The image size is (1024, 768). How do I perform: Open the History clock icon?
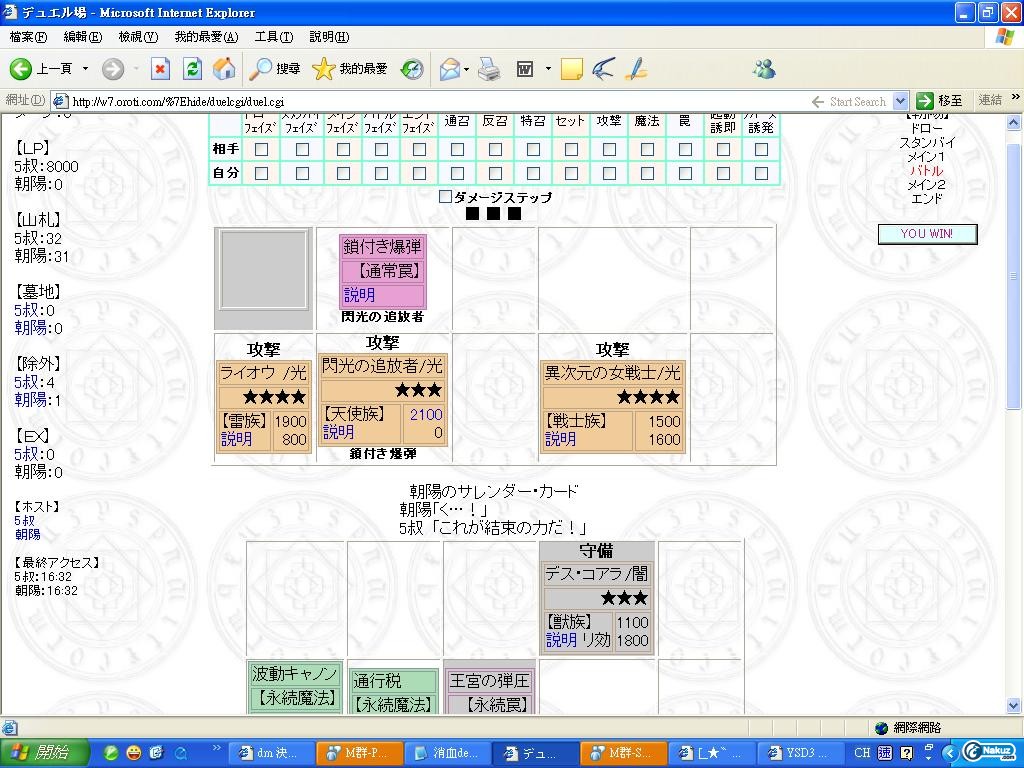[412, 69]
